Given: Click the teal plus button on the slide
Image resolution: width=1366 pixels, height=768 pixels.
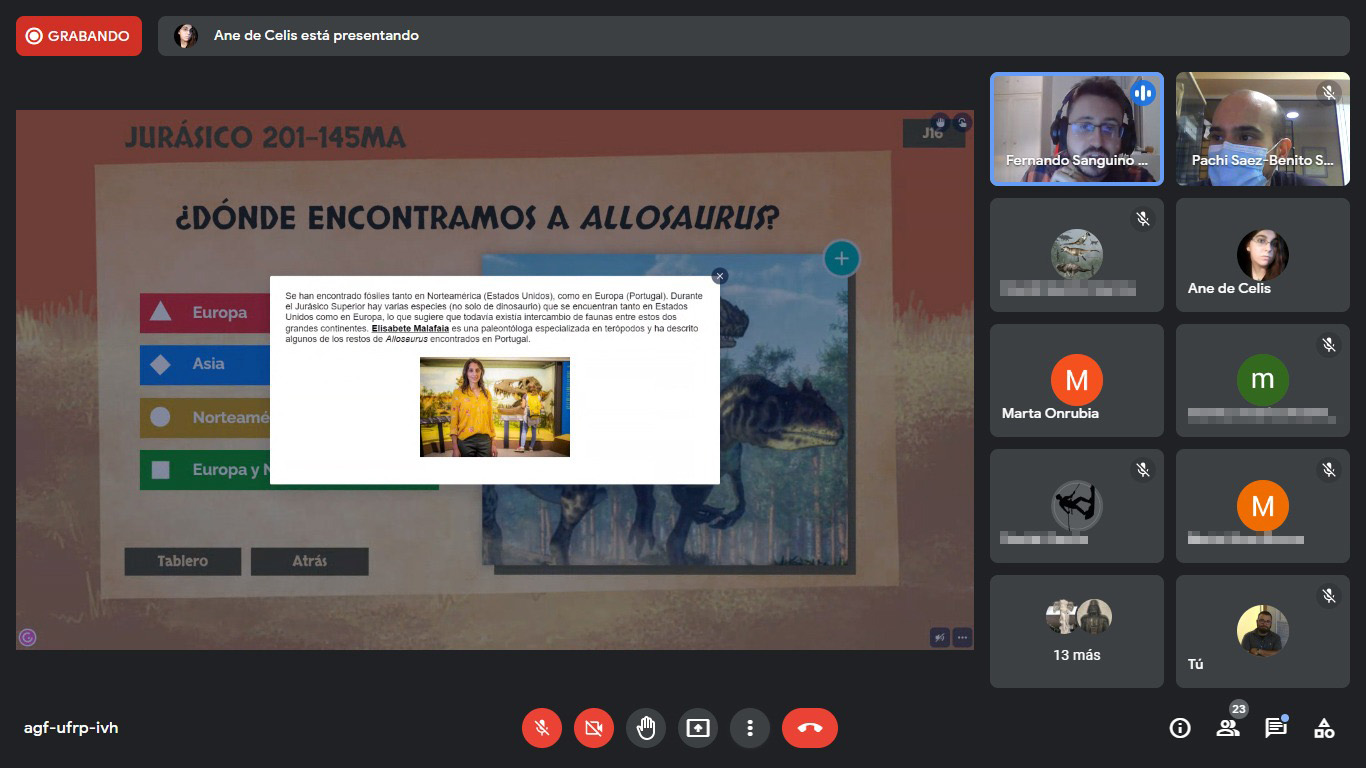Looking at the screenshot, I should 841,259.
